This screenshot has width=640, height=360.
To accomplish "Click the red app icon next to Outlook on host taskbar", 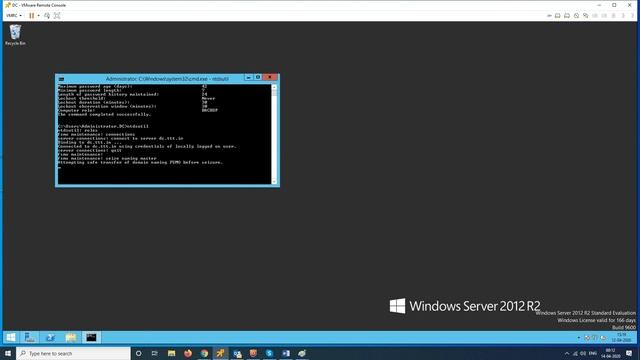I will coord(253,353).
